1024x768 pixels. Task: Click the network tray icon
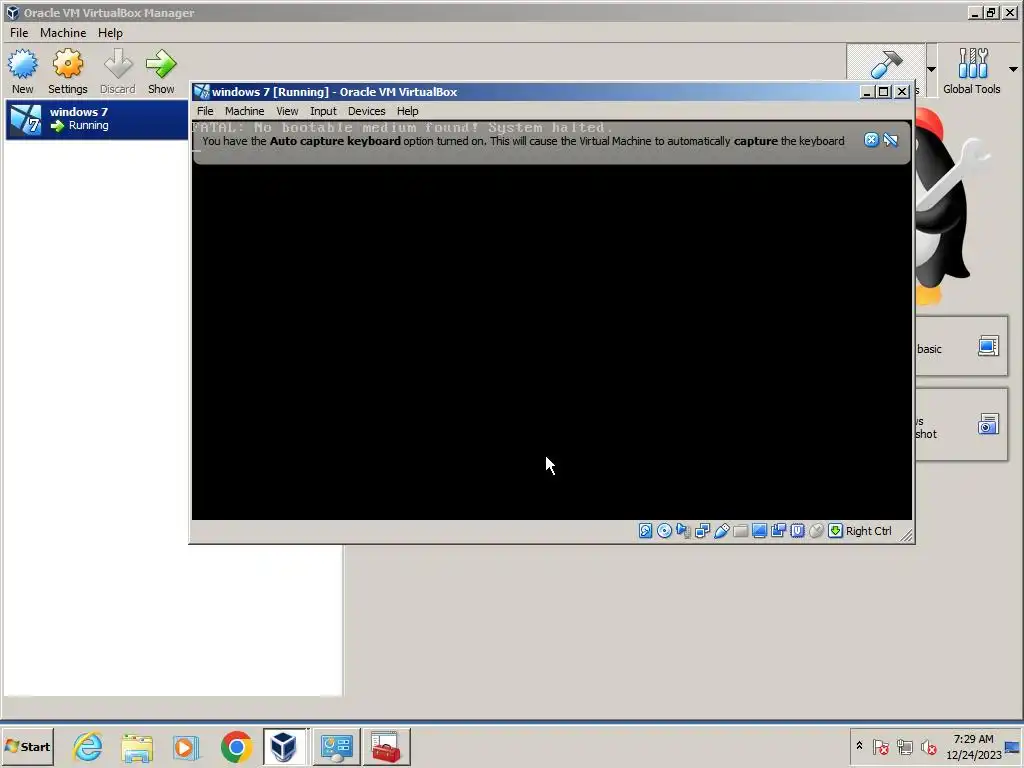pos(904,746)
